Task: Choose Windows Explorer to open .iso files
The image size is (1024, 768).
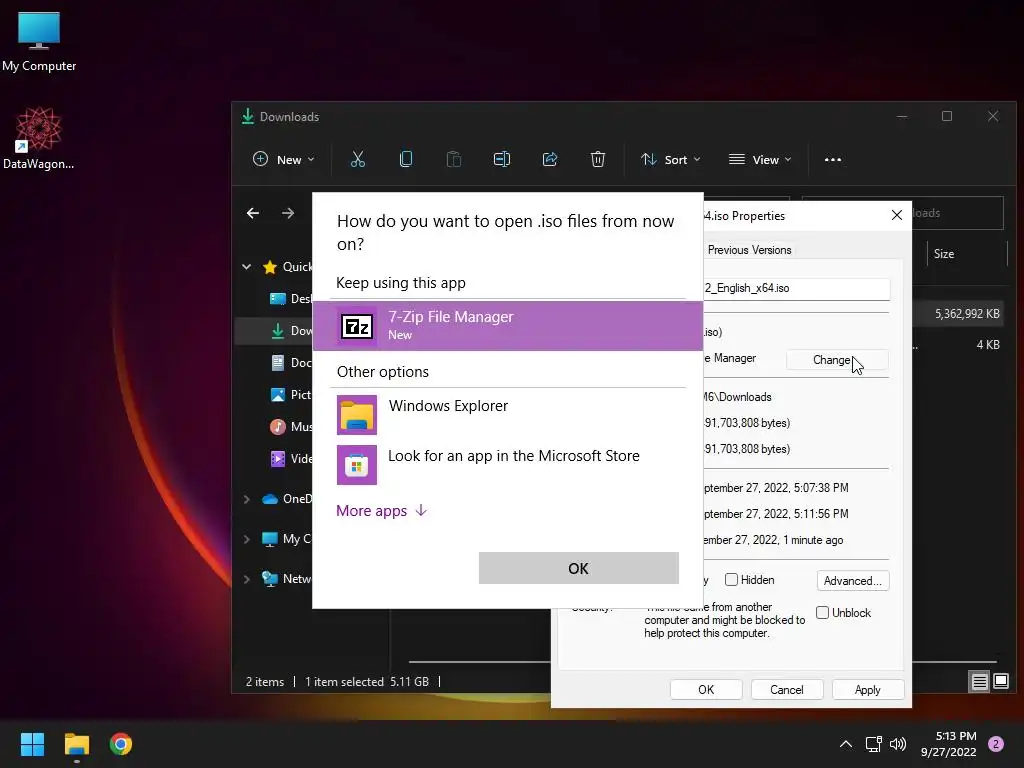Action: point(508,414)
